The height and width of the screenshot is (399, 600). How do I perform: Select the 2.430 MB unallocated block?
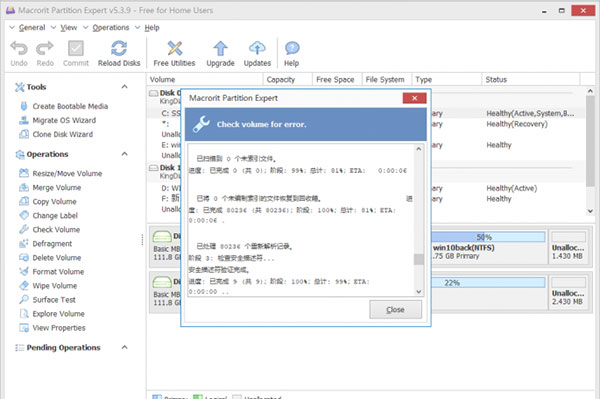click(568, 292)
